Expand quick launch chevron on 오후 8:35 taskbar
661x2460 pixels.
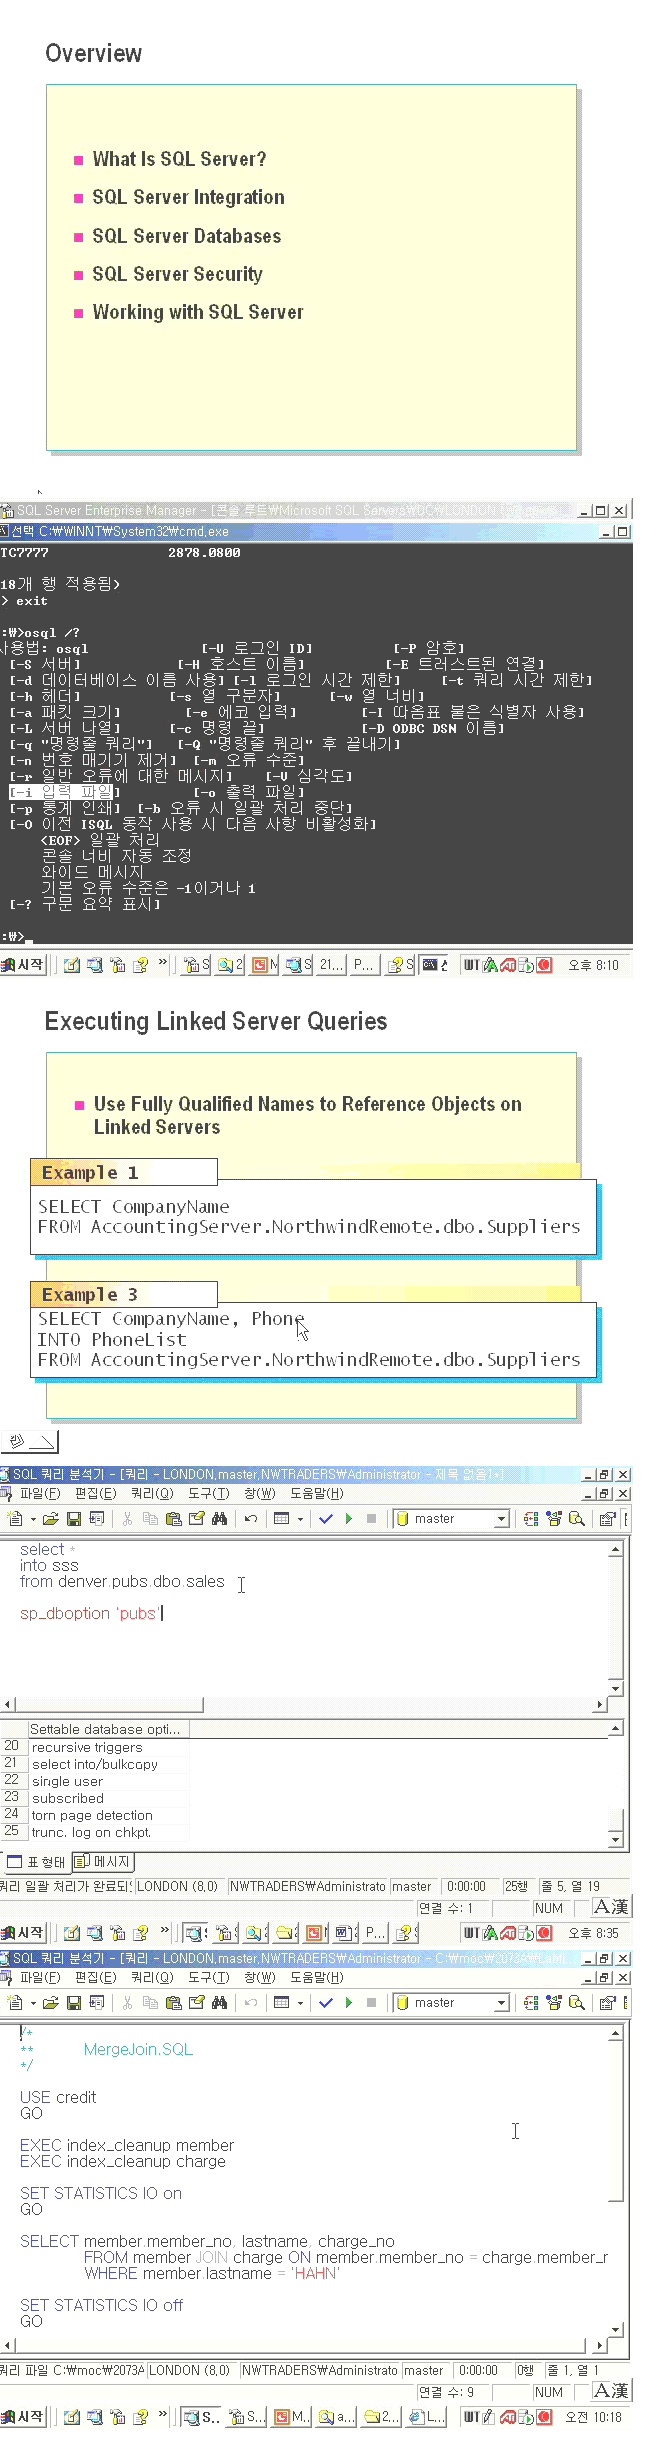coord(164,1931)
